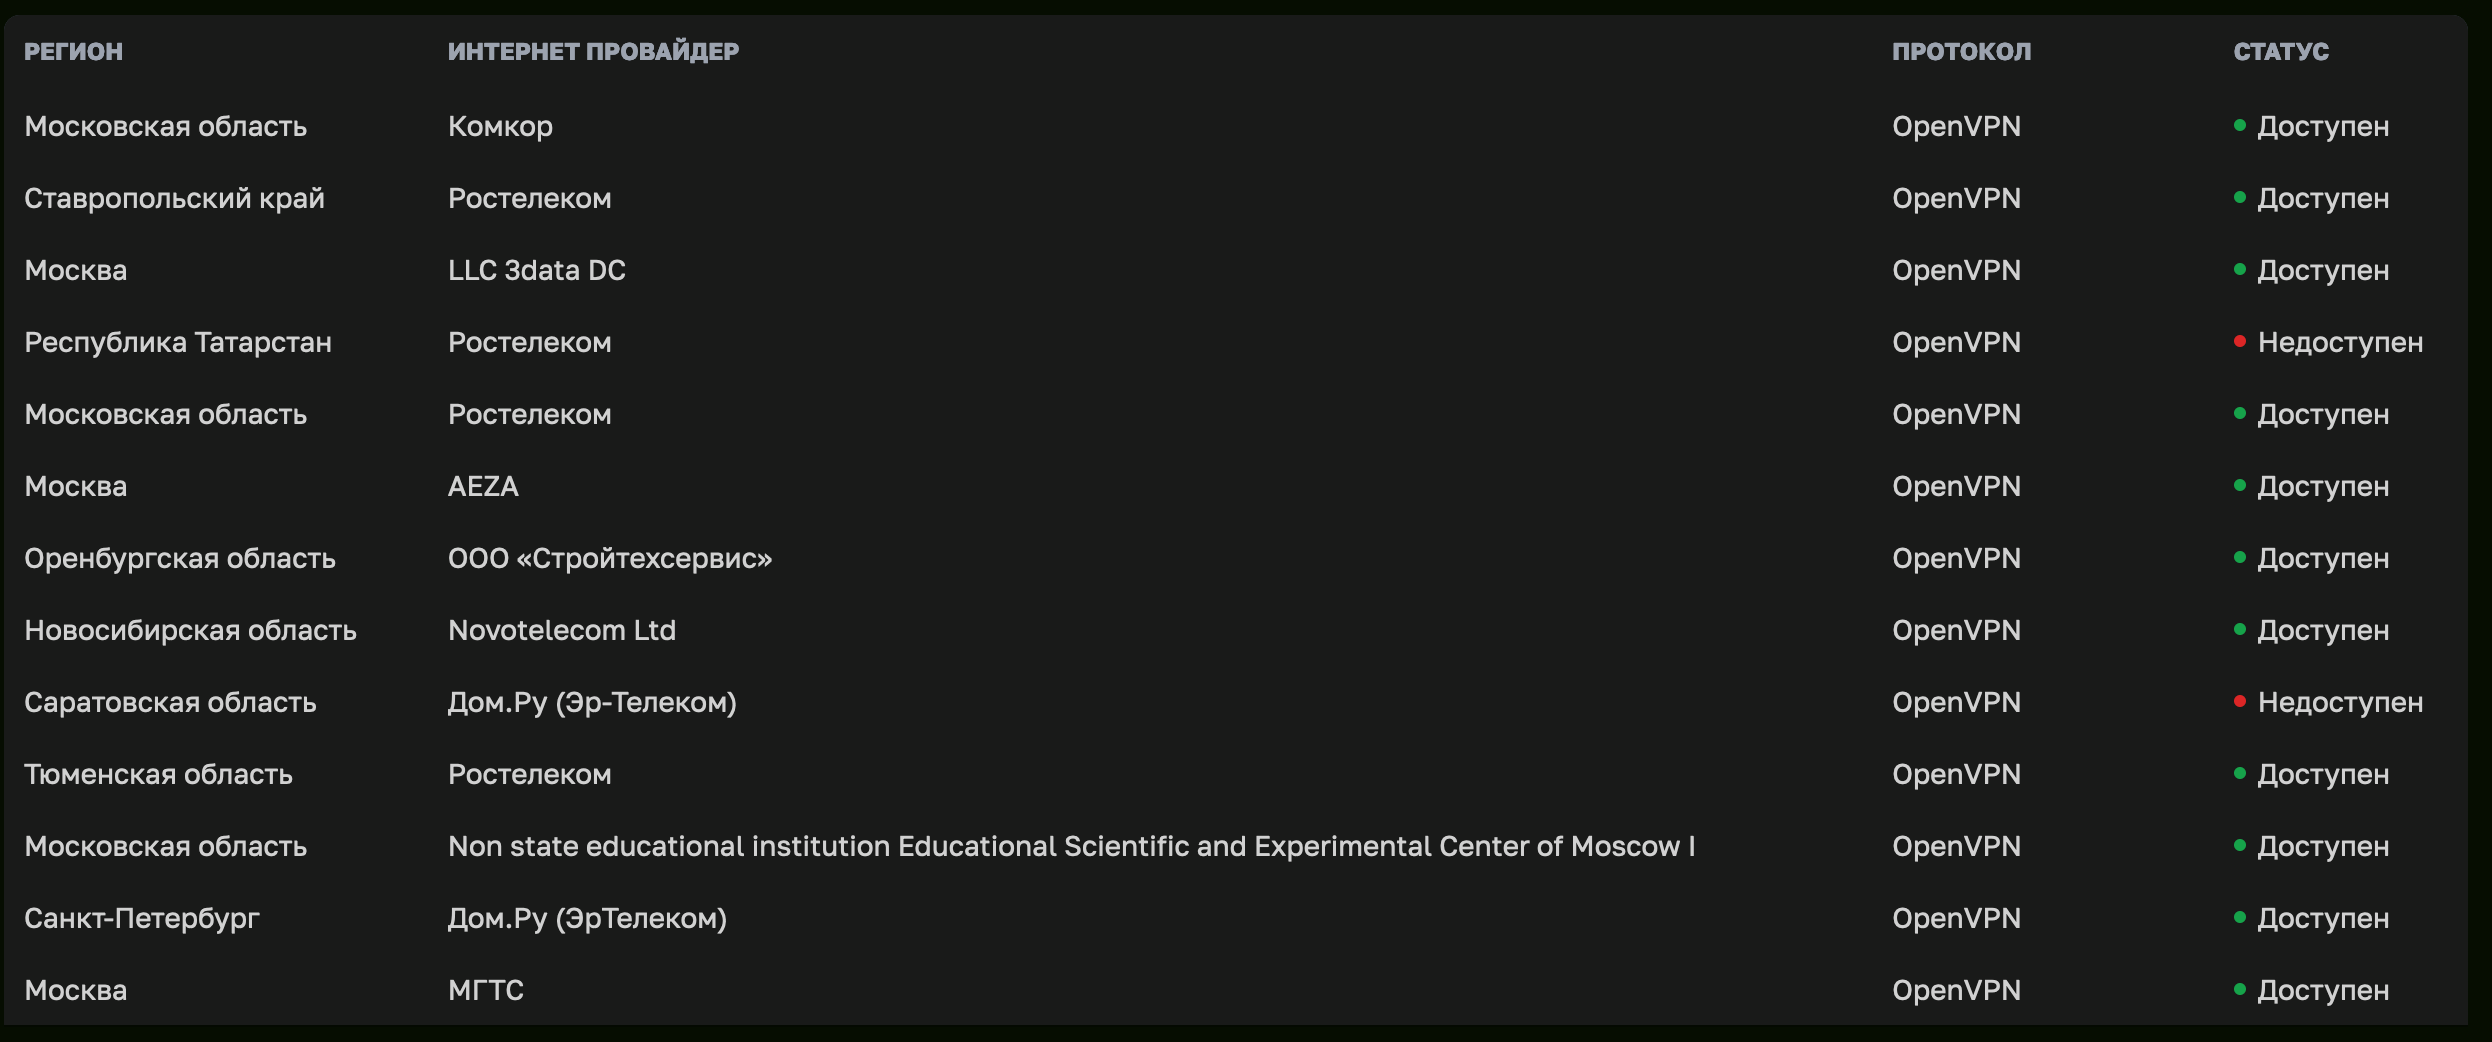The image size is (2492, 1042).
Task: Select the Дом.Ру (Эр-Телеком) provider entry
Action: 592,702
